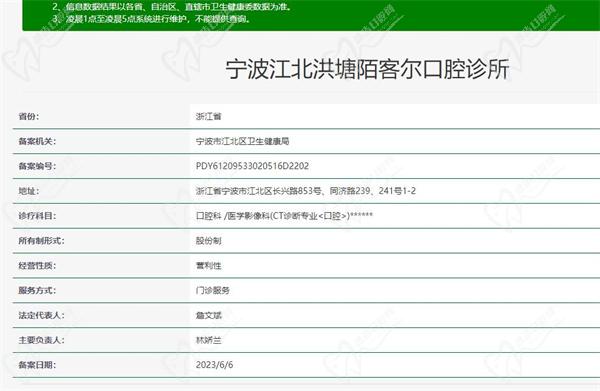Click the date 2023/6/6
Screen dimensions: 600x391
click(214, 365)
